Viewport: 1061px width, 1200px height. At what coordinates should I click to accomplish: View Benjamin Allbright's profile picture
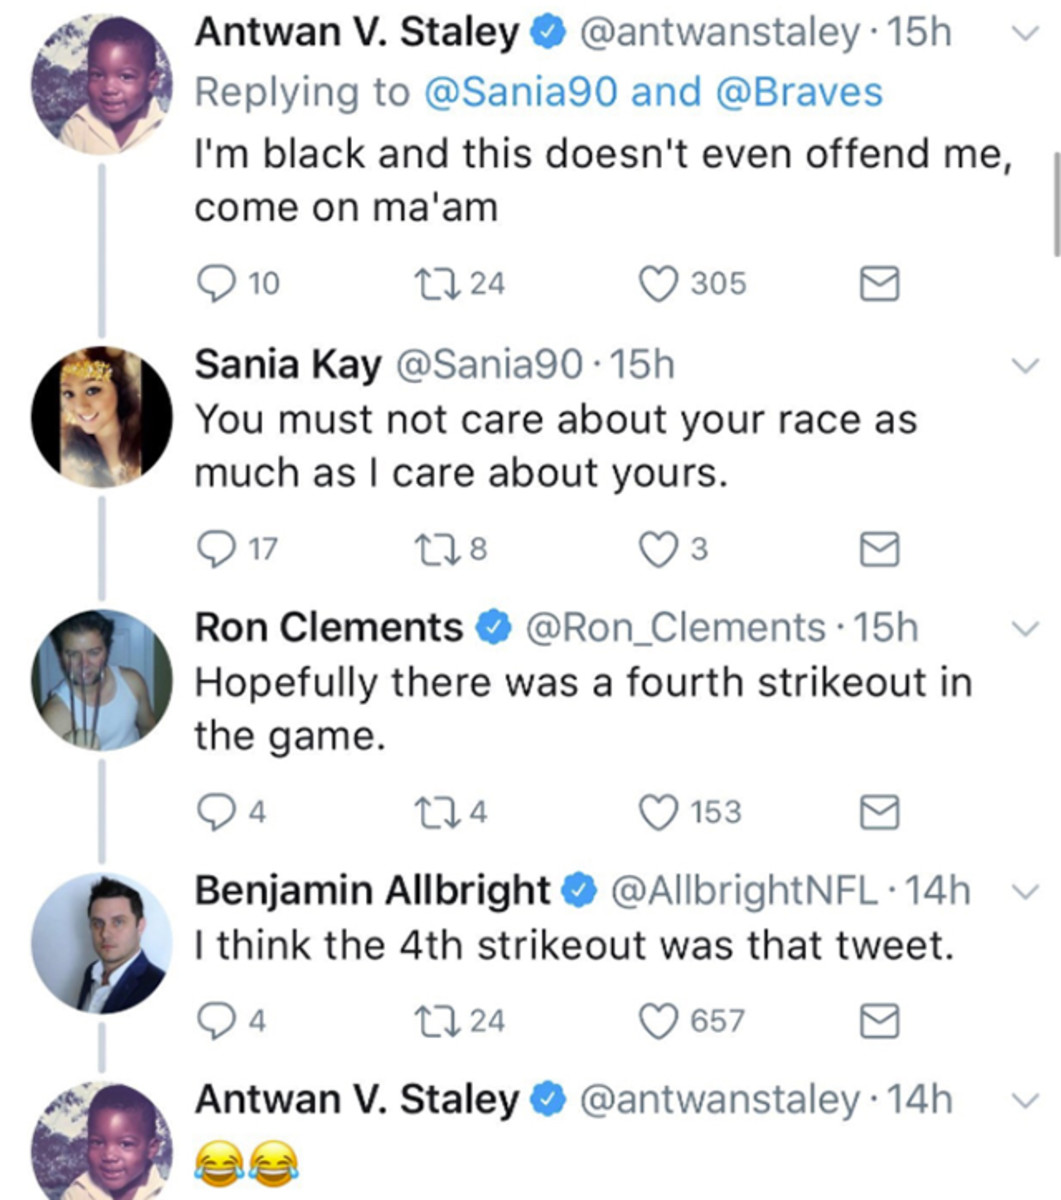102,944
